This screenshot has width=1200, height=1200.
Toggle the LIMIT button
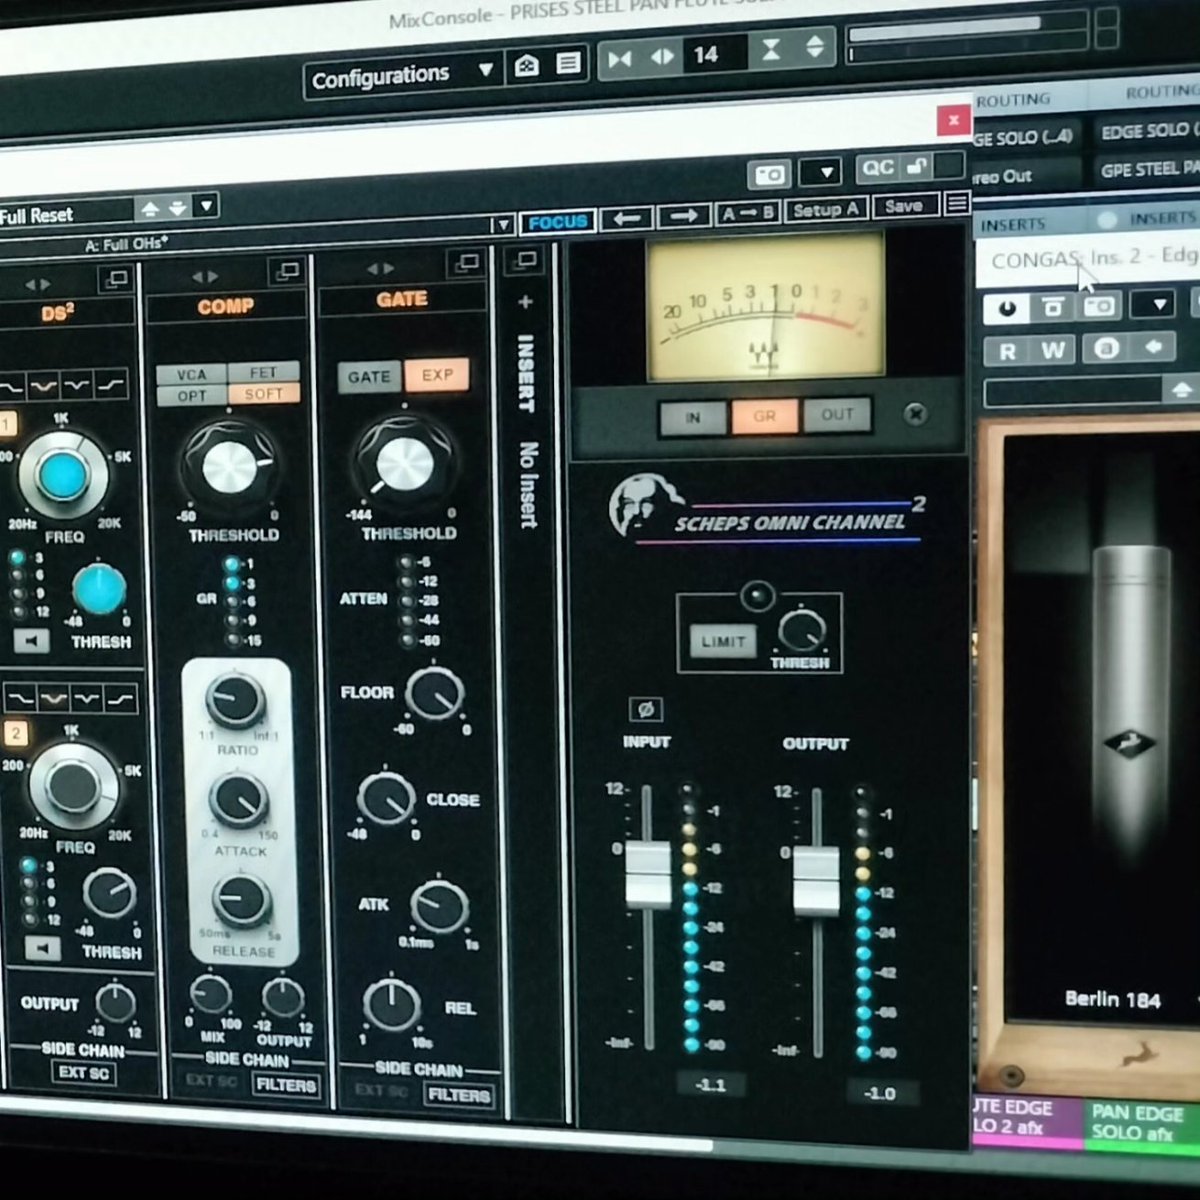(x=723, y=641)
